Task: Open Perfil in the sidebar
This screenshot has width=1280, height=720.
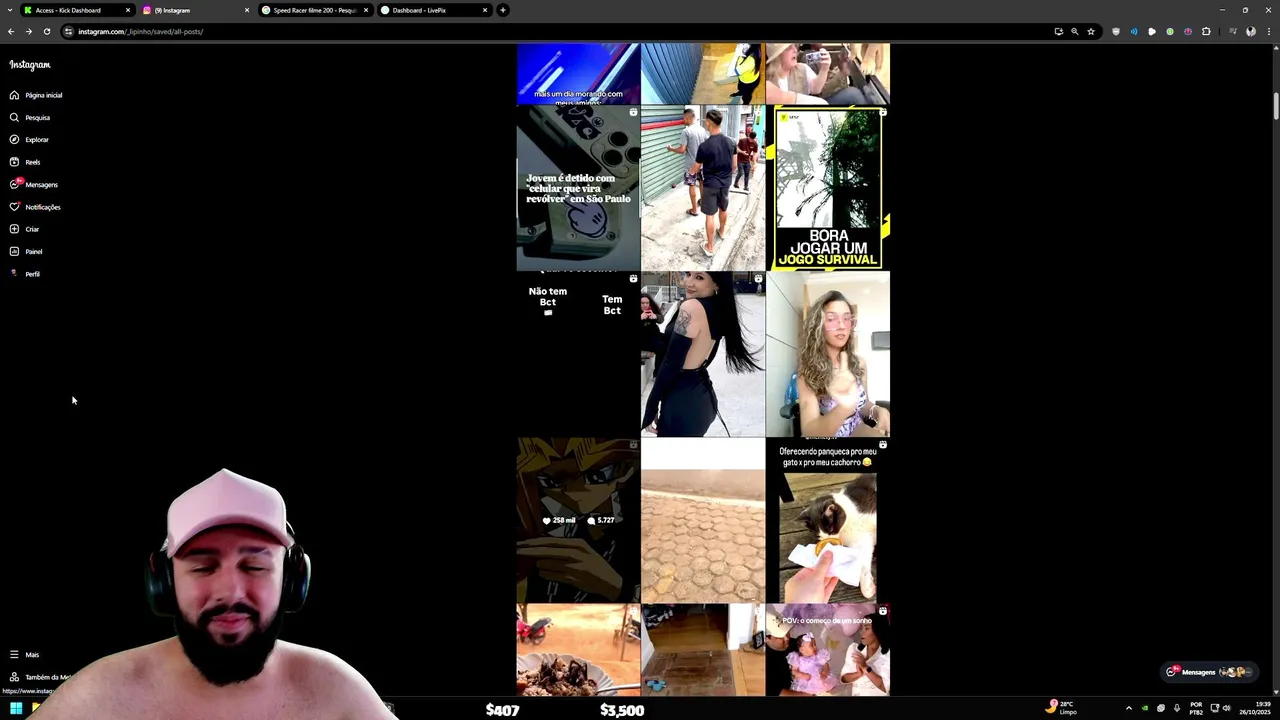Action: [25, 274]
